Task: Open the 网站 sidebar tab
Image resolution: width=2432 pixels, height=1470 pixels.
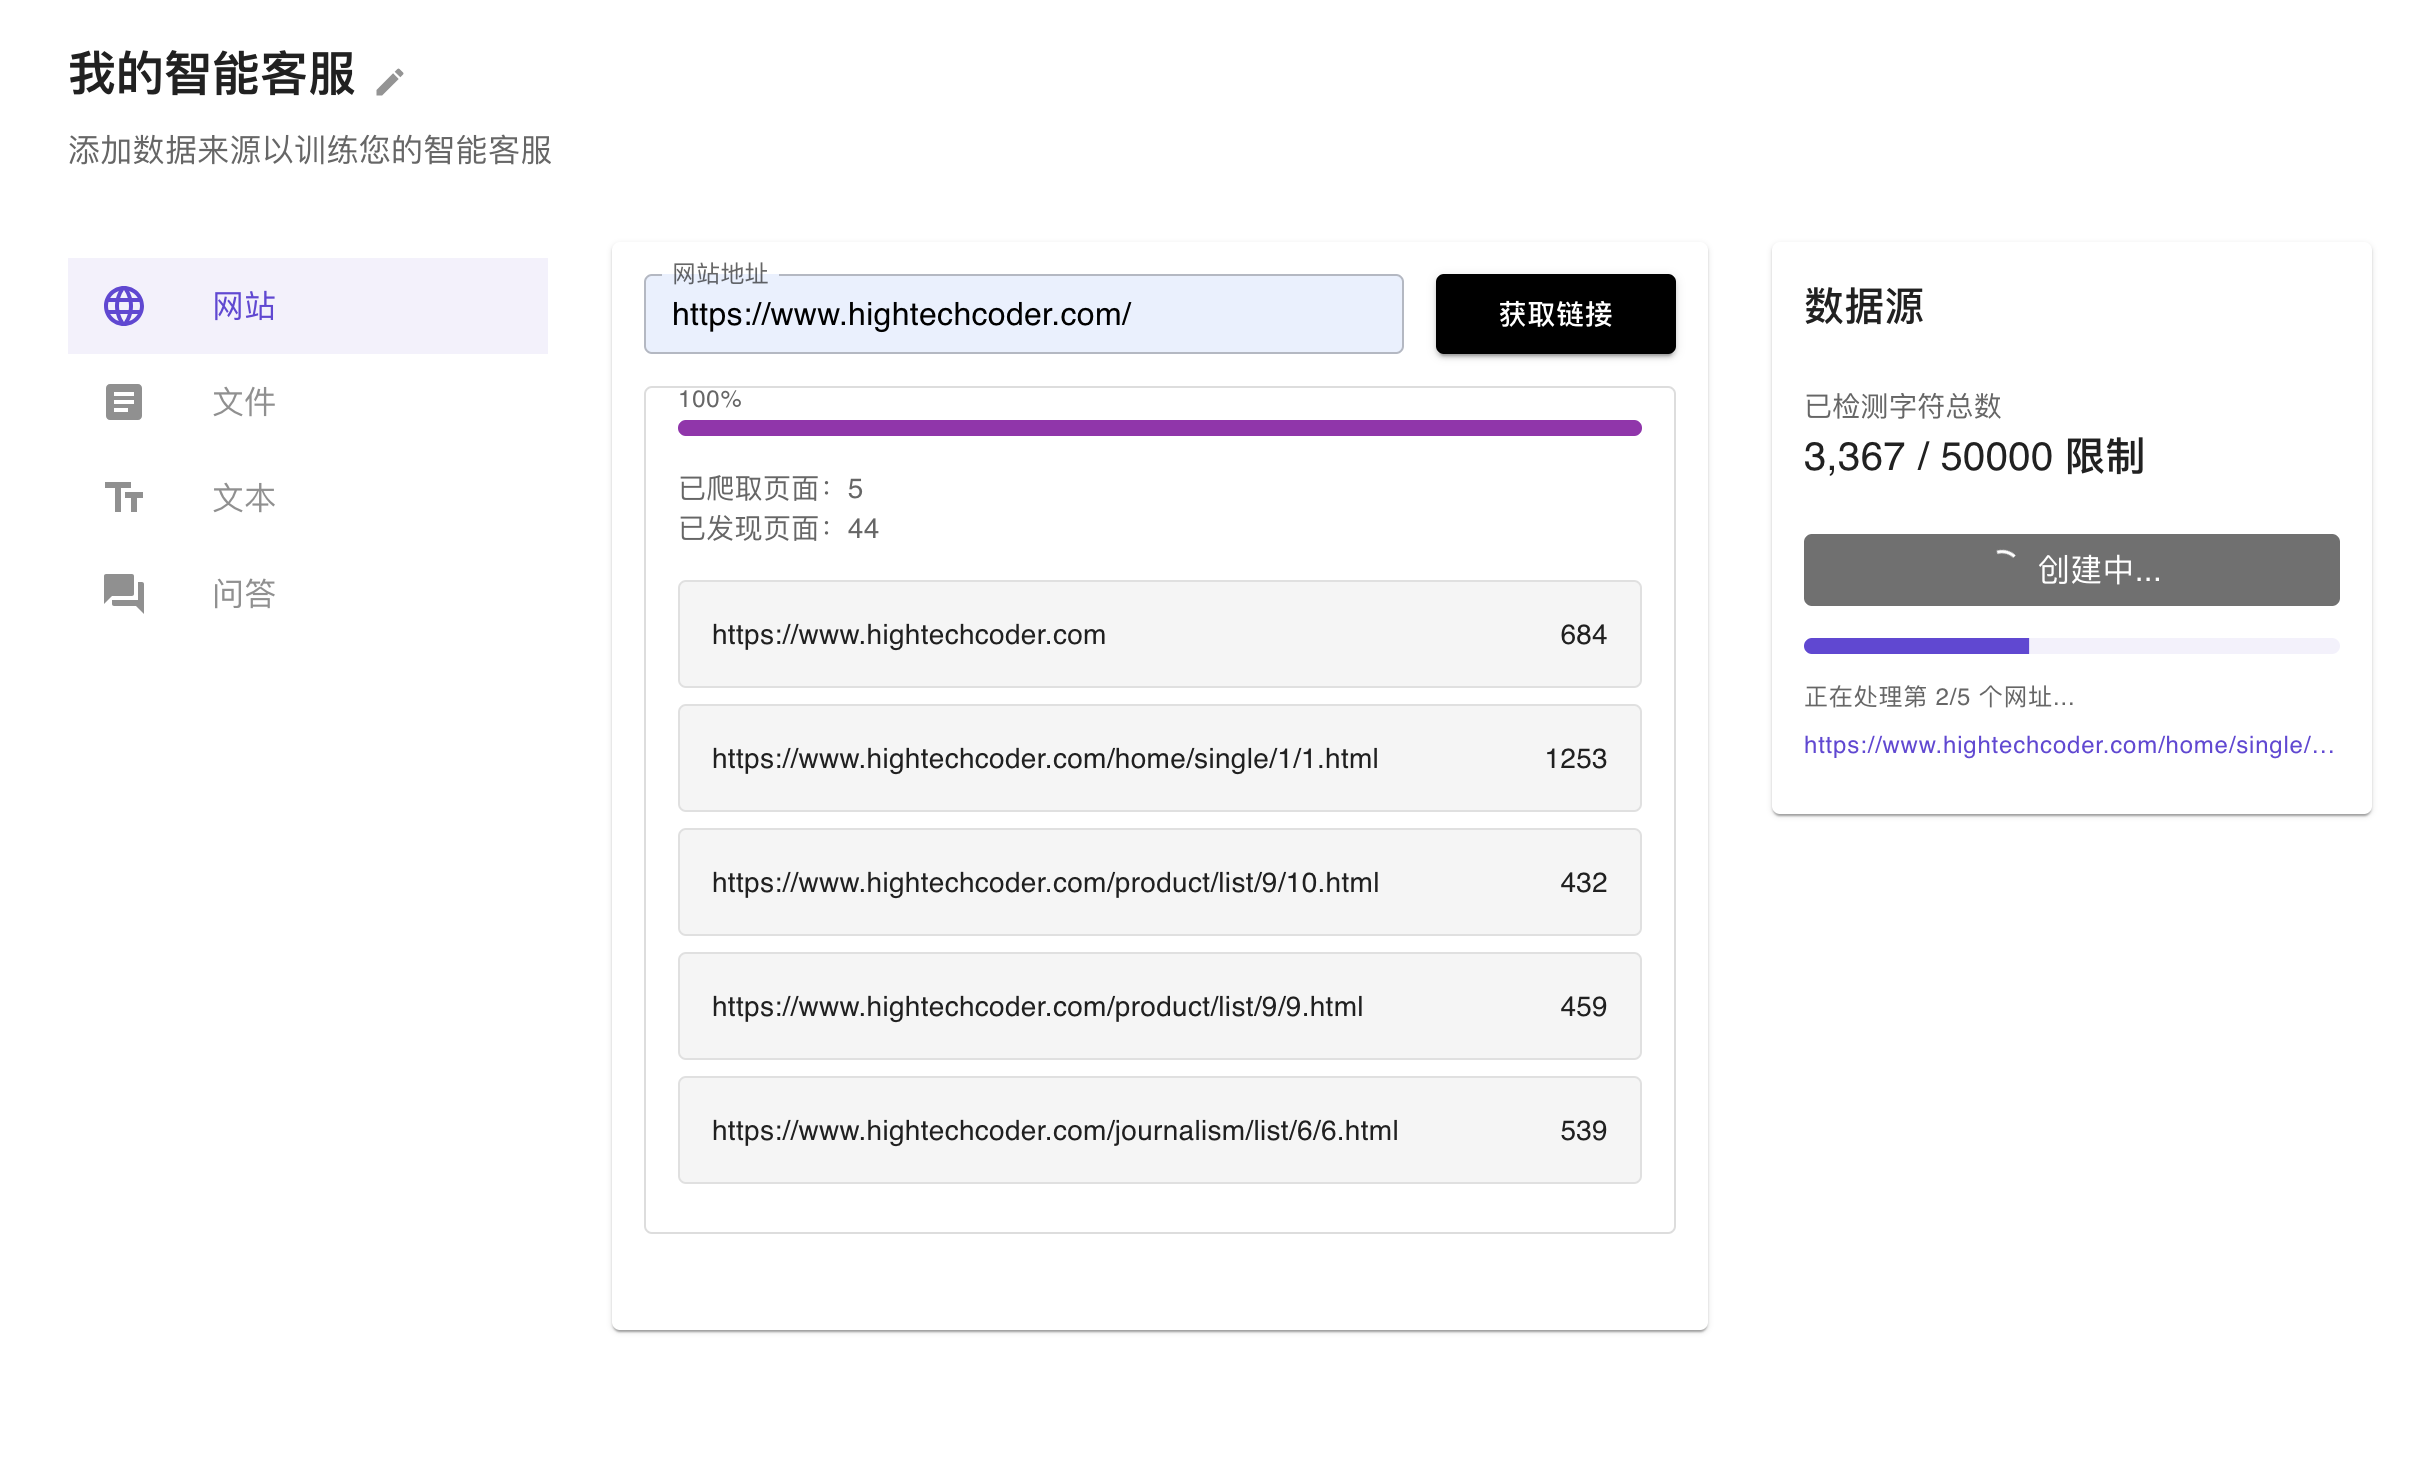Action: click(308, 306)
